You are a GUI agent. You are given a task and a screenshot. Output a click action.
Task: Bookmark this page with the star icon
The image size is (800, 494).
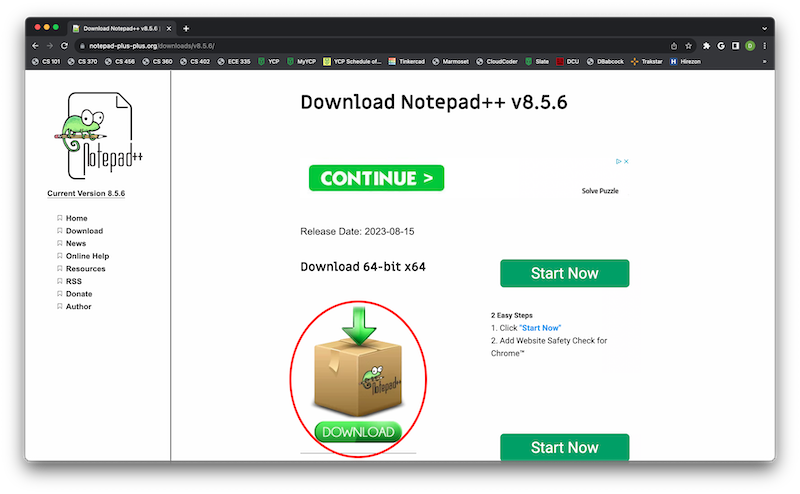(x=688, y=46)
